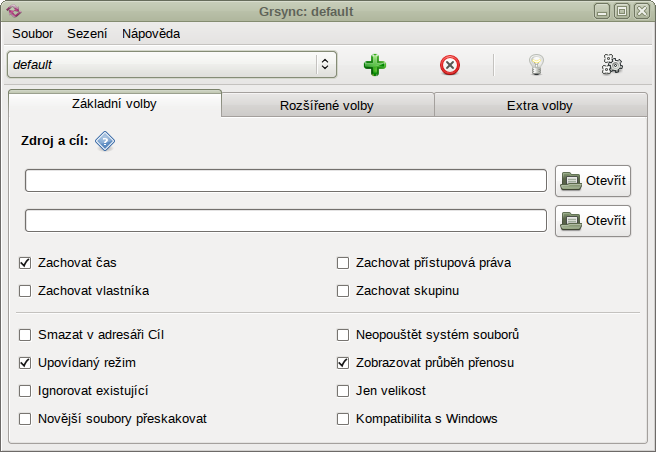Toggle the Upovídaný režim checkbox
This screenshot has height=452, width=656.
click(25, 363)
